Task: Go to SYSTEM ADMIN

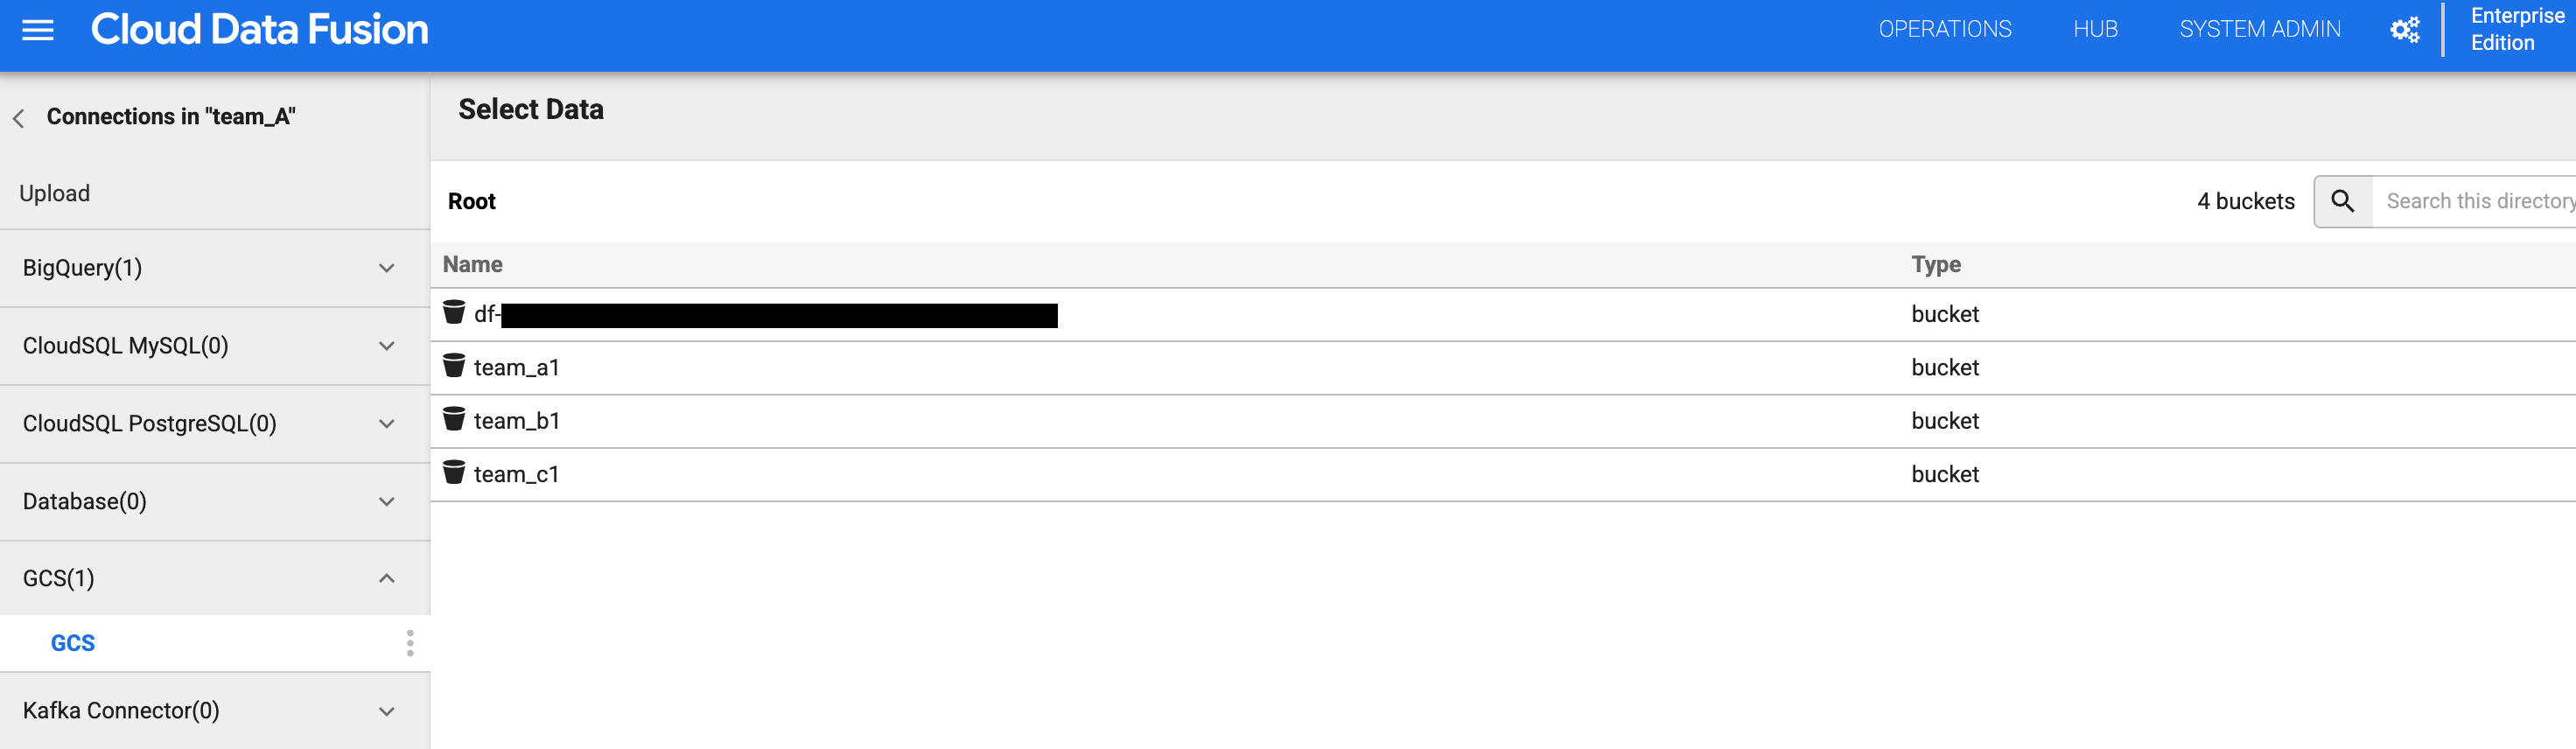Action: (2259, 30)
